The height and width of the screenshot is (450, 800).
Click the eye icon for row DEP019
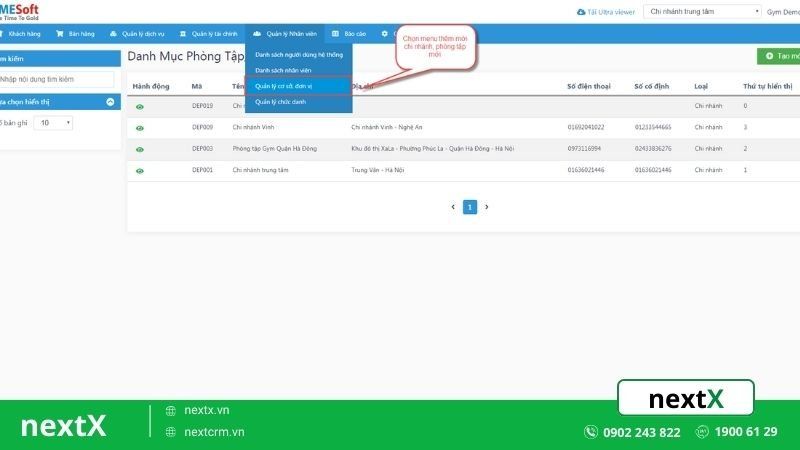pos(140,106)
